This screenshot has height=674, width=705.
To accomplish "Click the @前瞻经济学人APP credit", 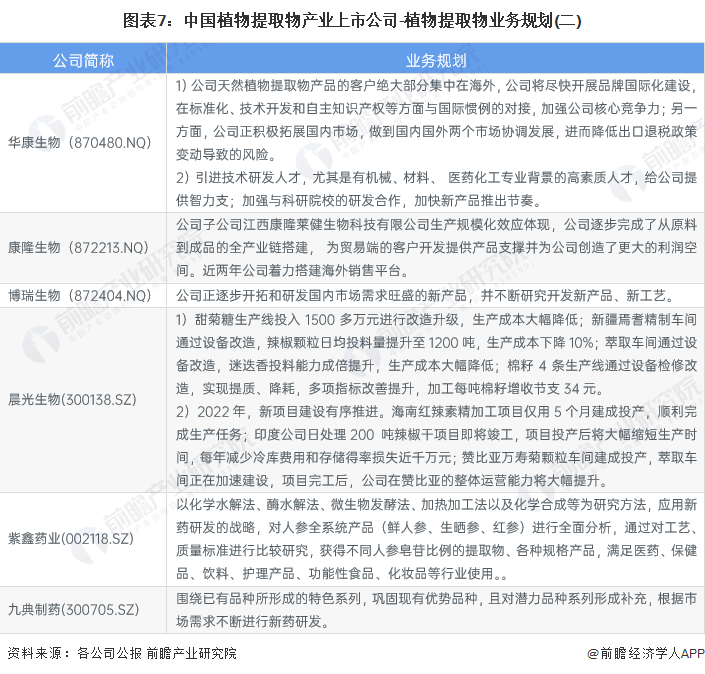I will click(646, 653).
